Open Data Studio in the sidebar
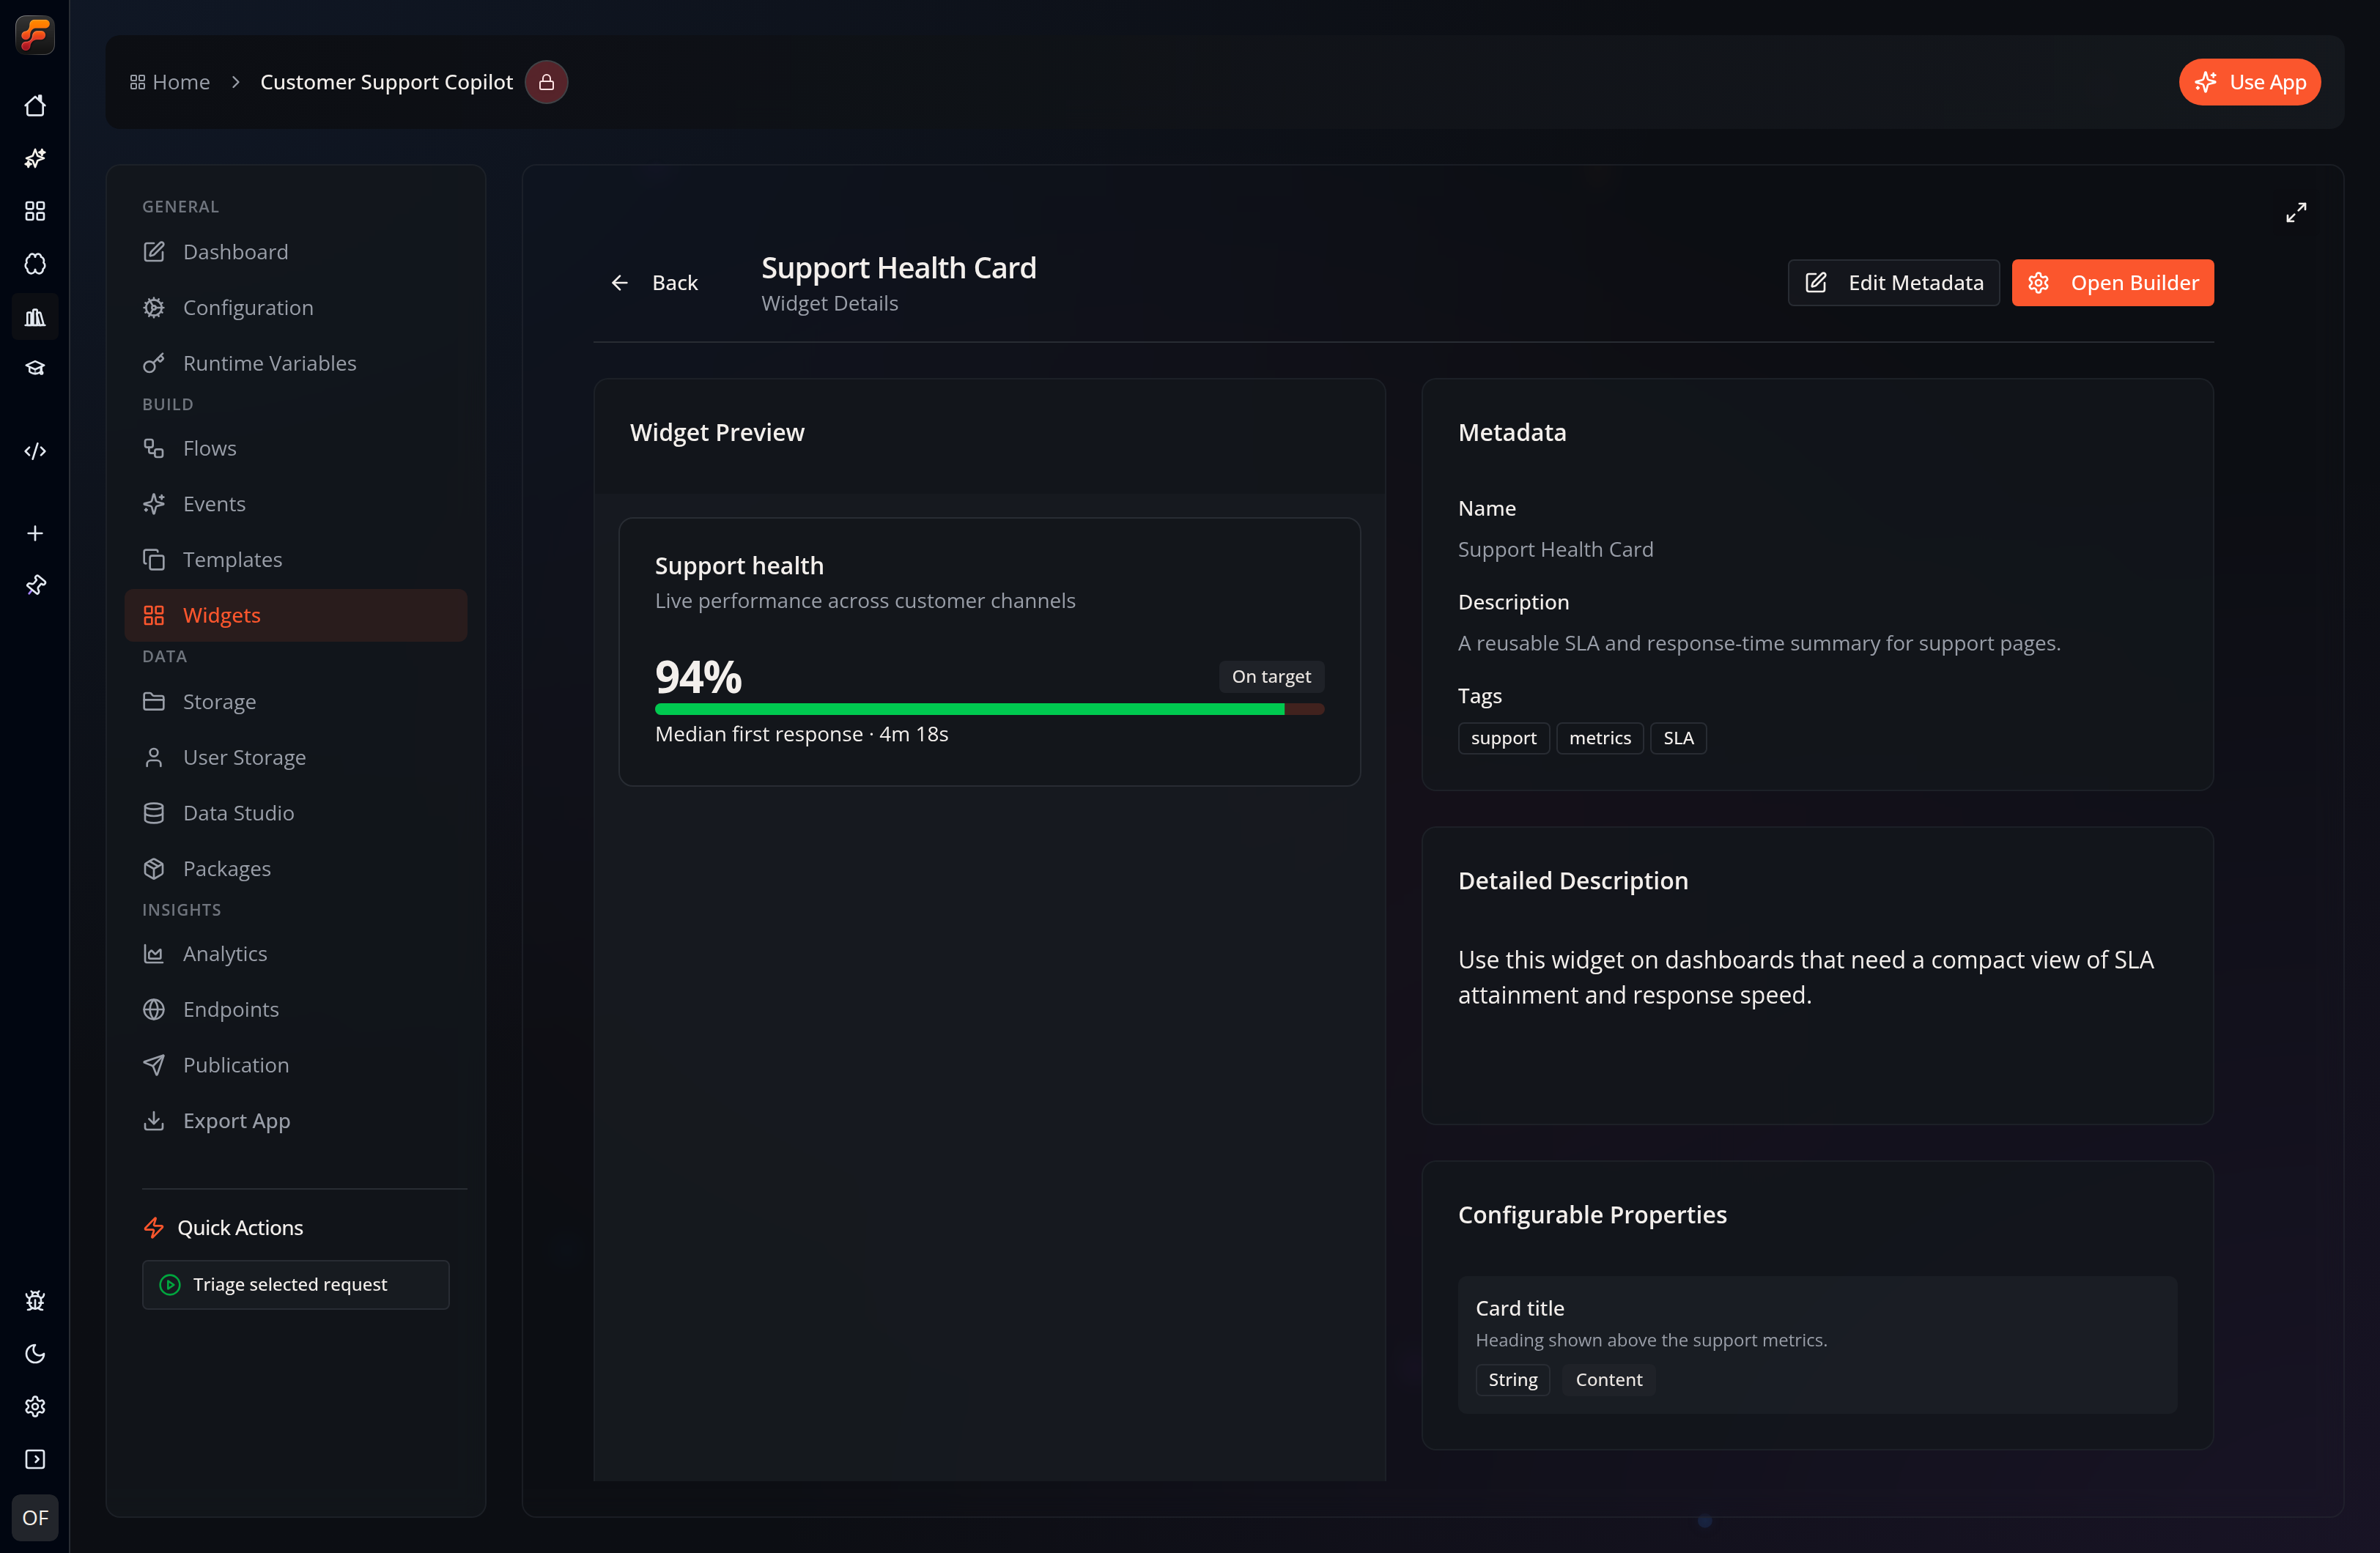2380x1553 pixels. (296, 813)
